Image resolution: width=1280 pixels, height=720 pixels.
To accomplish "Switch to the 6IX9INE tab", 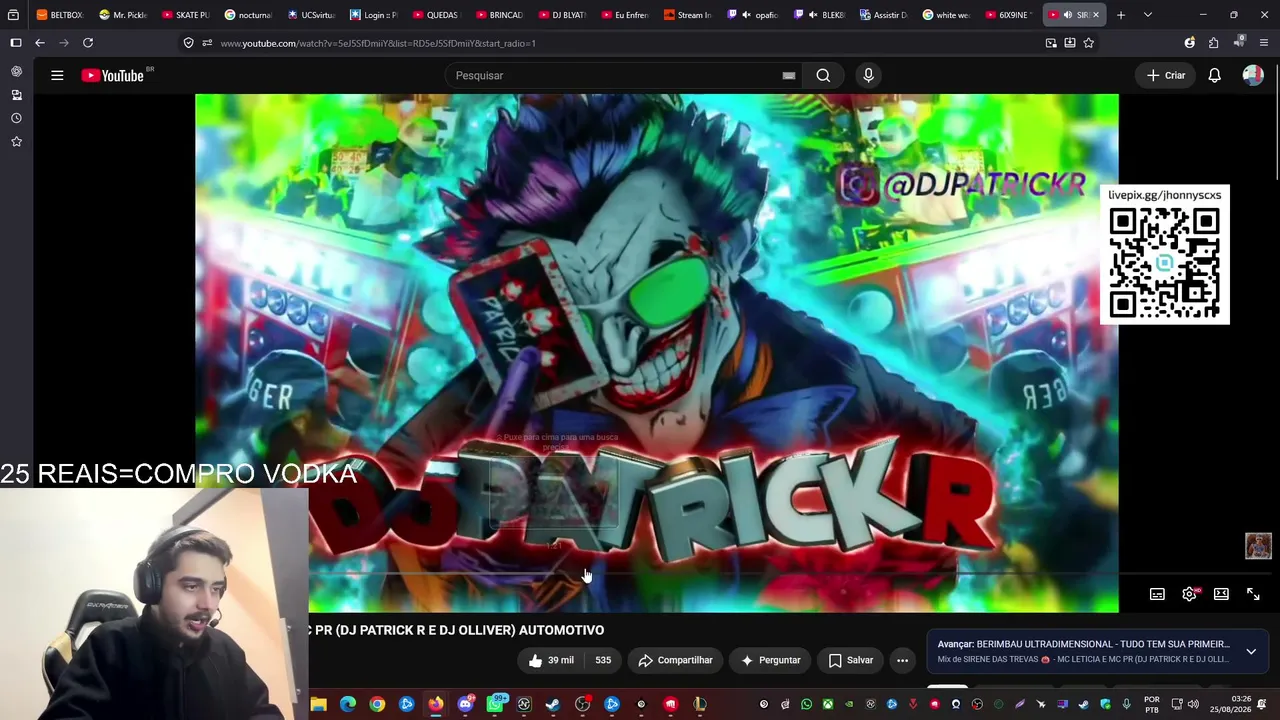I will (1008, 15).
